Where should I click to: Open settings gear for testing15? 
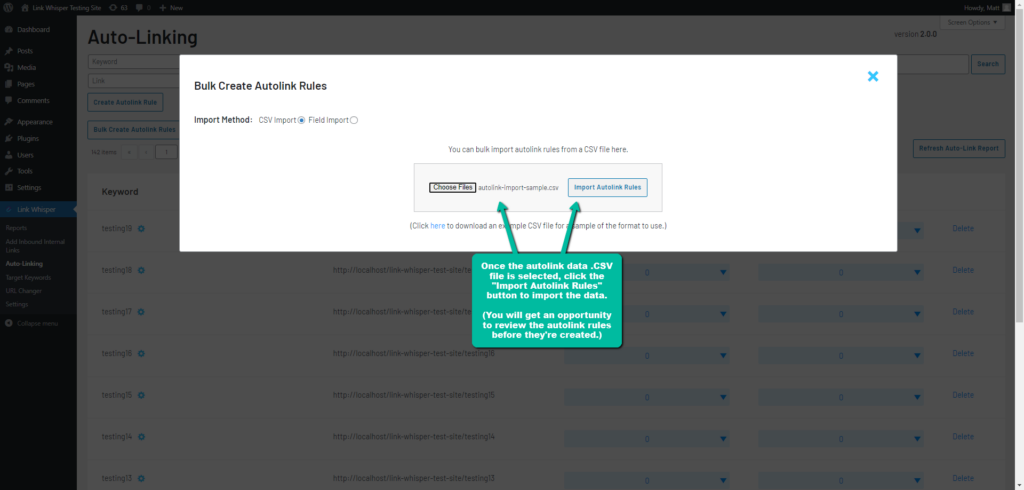tap(141, 395)
